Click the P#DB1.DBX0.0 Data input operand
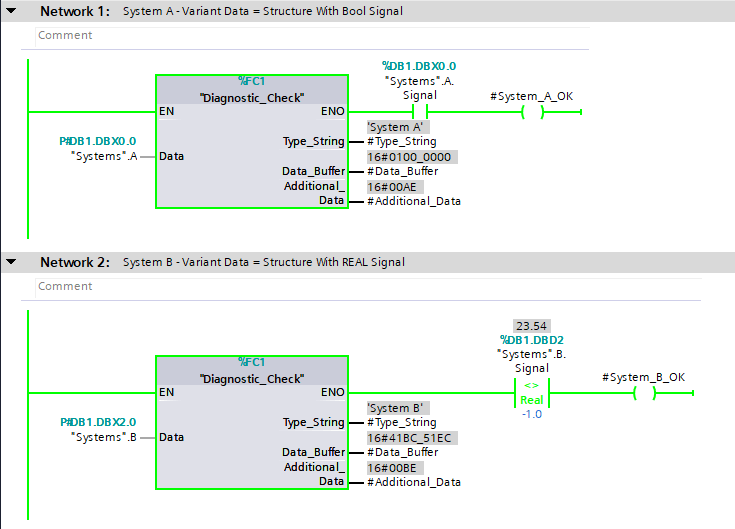 click(98, 141)
